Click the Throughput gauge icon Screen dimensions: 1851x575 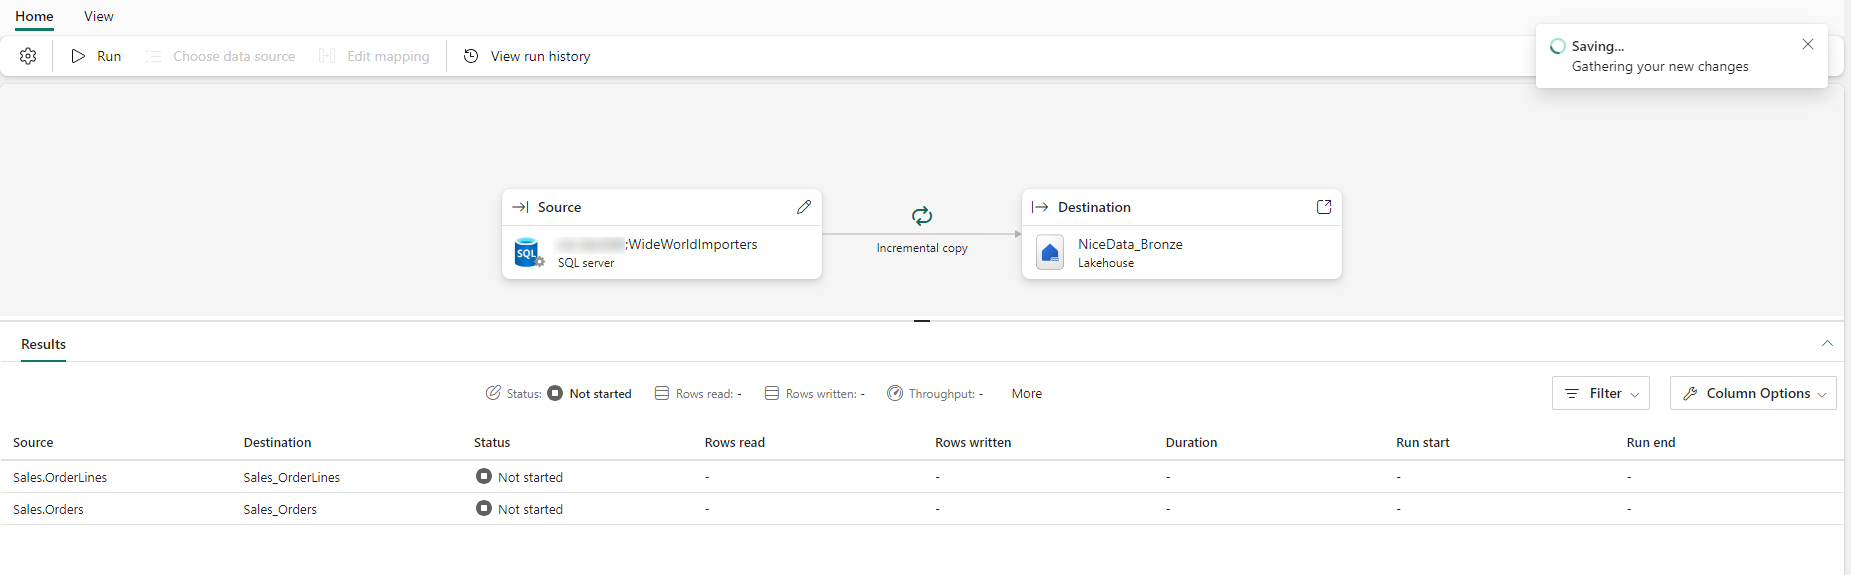coord(895,393)
